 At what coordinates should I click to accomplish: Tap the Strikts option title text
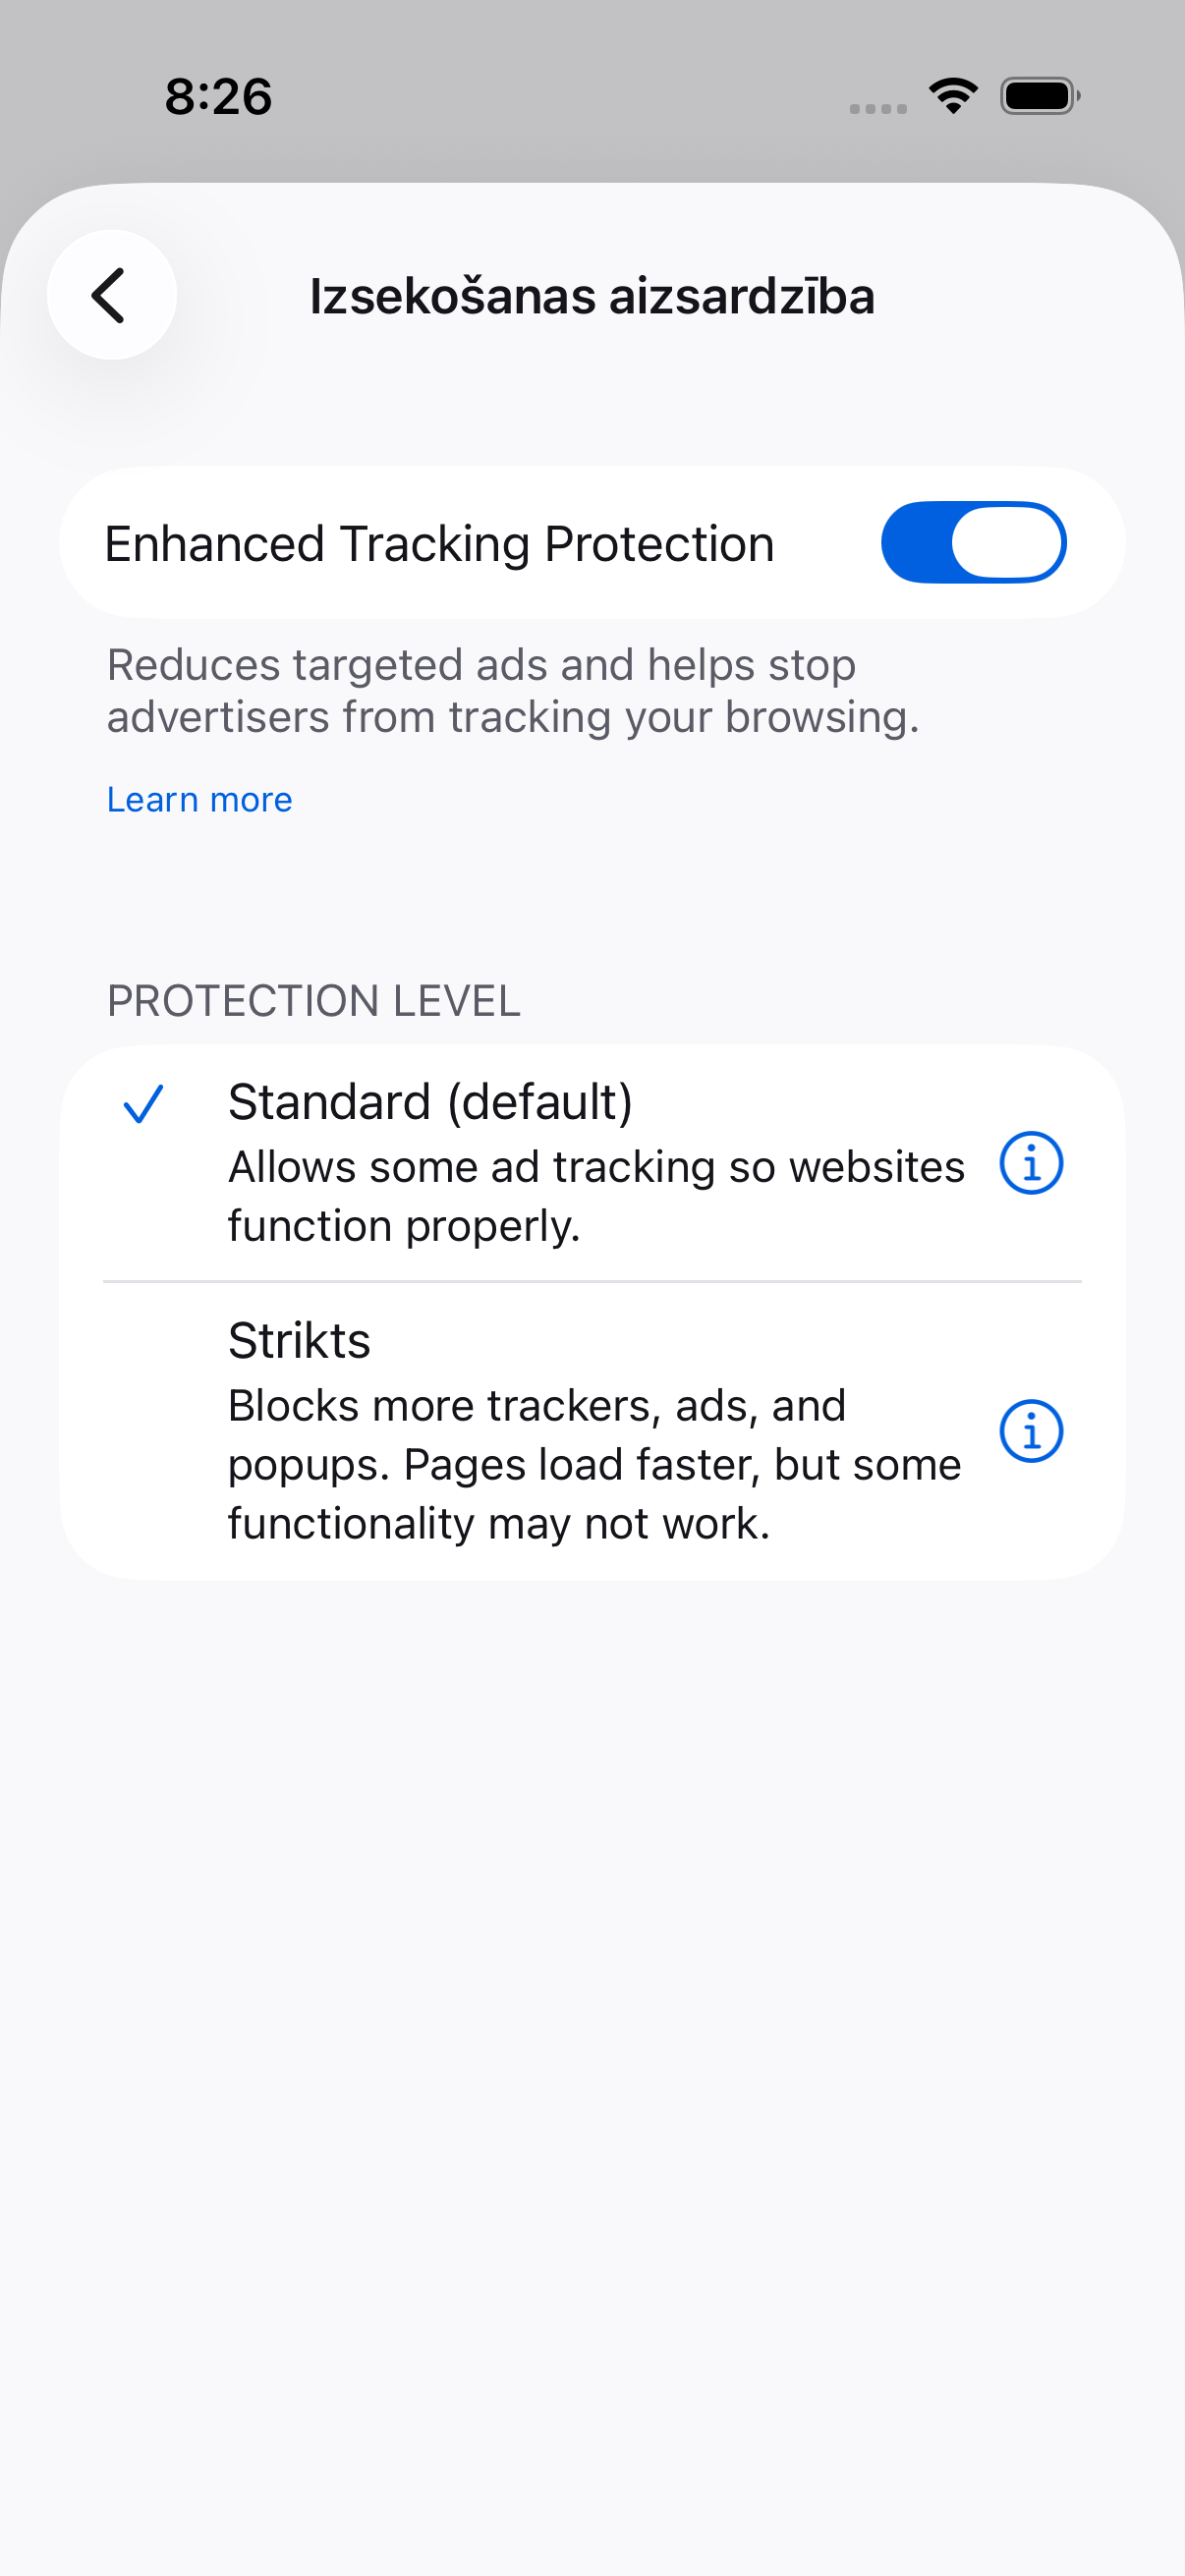pos(299,1340)
